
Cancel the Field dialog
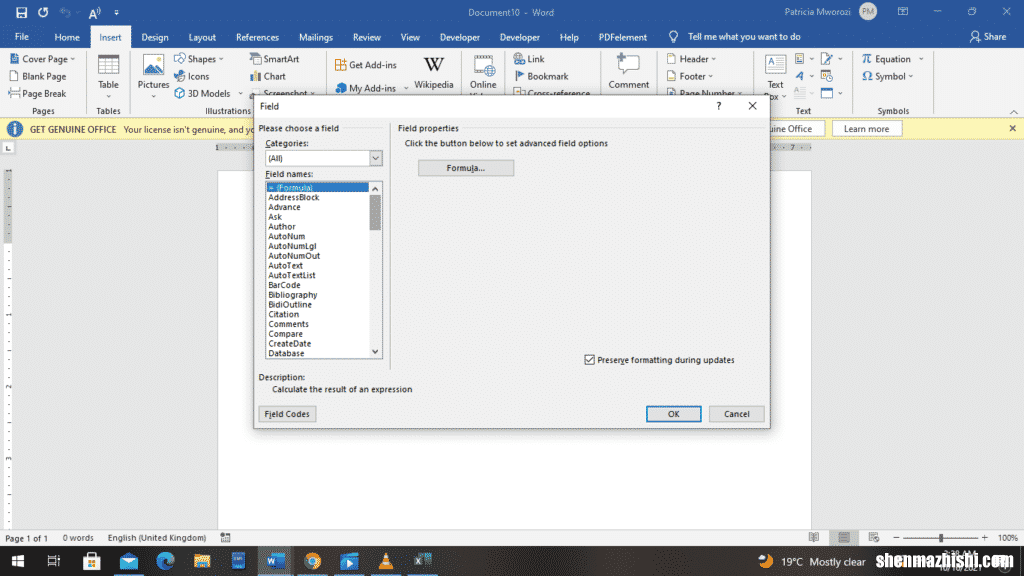coord(736,414)
